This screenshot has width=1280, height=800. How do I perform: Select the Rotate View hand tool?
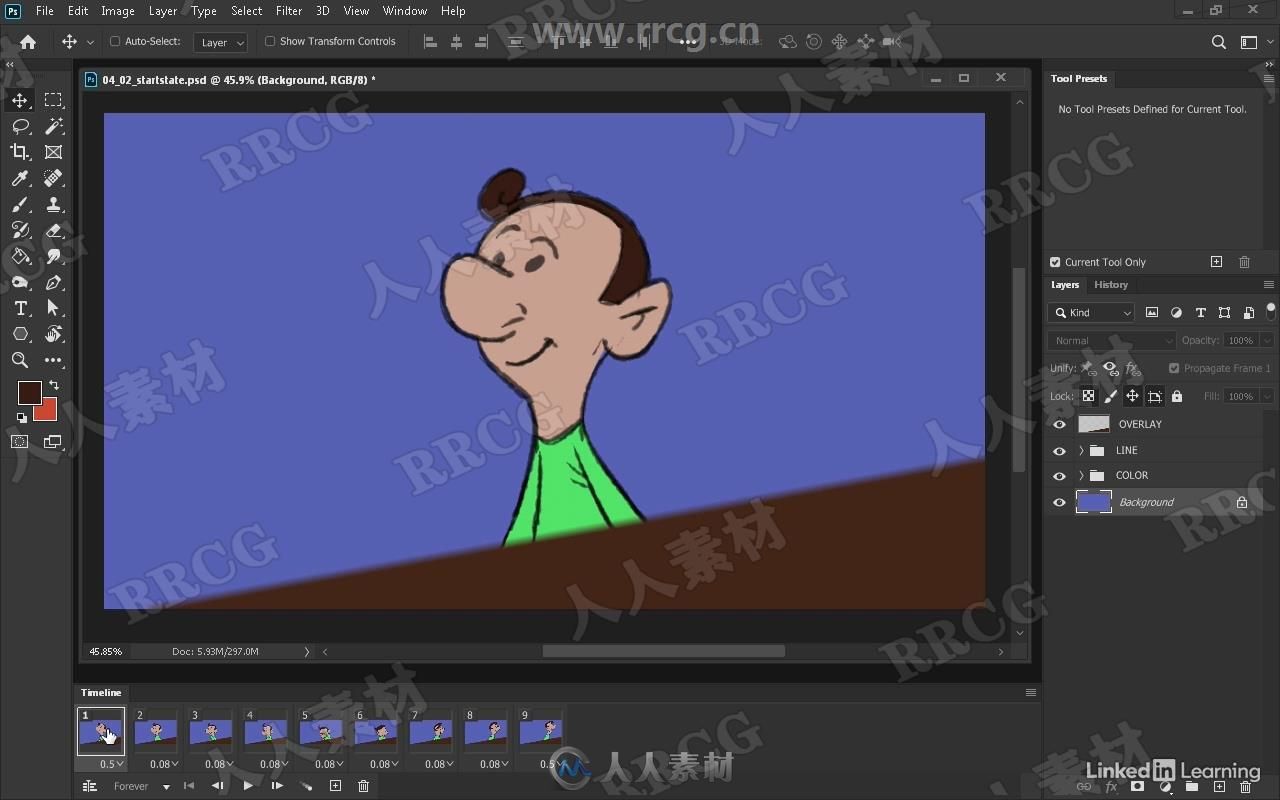coord(54,334)
